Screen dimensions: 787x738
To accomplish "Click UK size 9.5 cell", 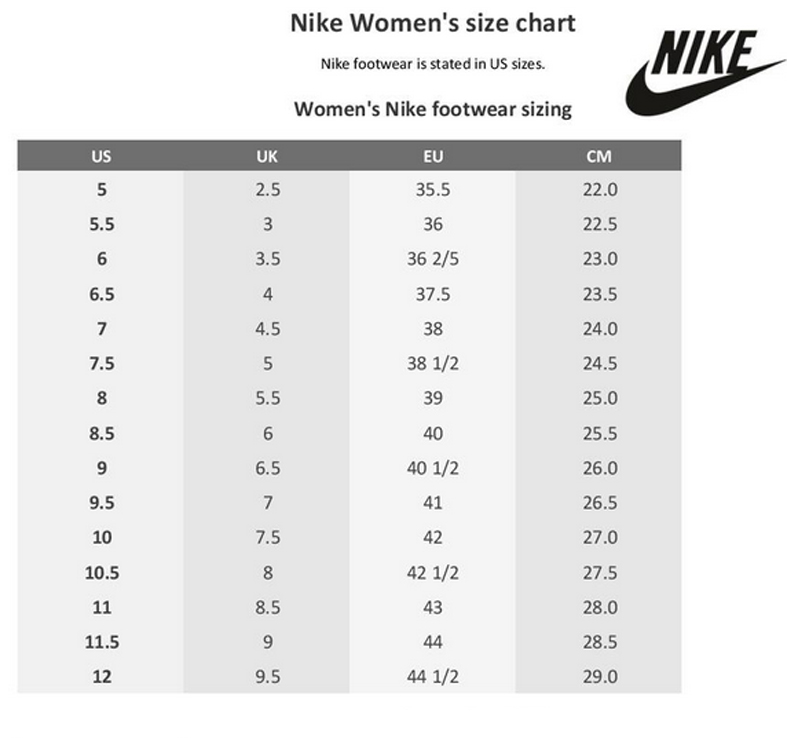I will [x=267, y=676].
